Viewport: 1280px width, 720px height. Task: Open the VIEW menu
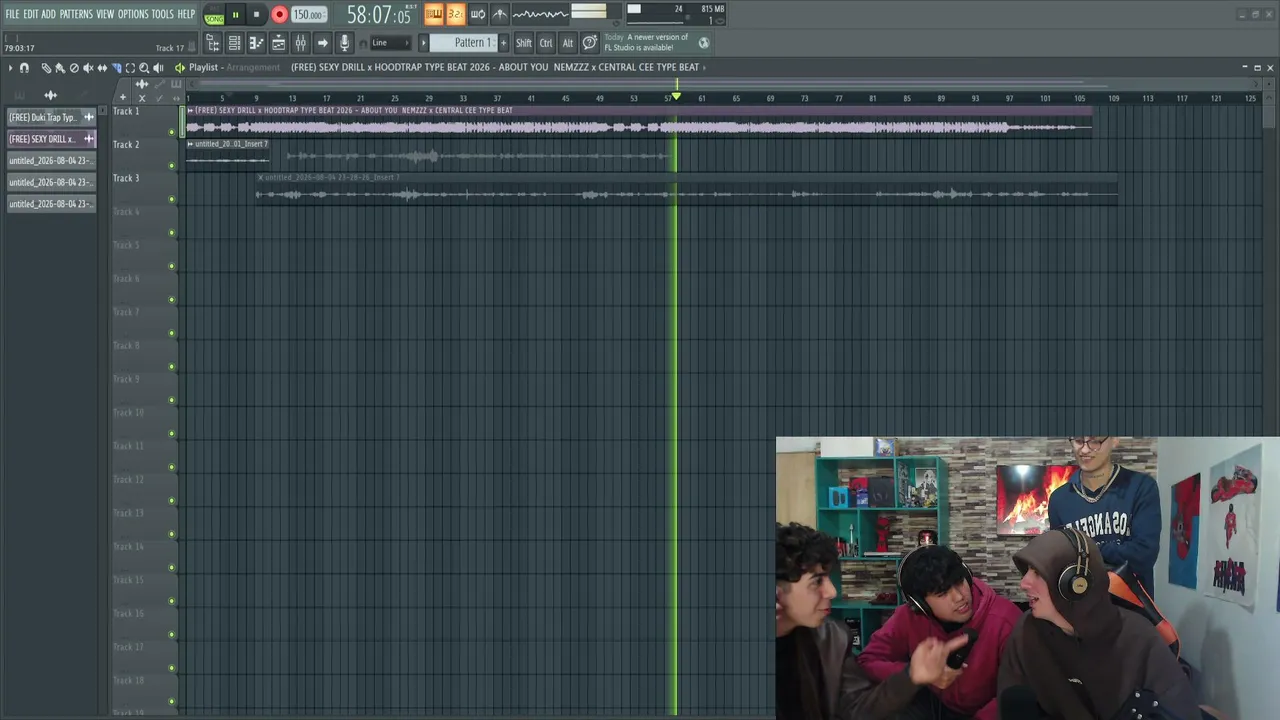[105, 14]
